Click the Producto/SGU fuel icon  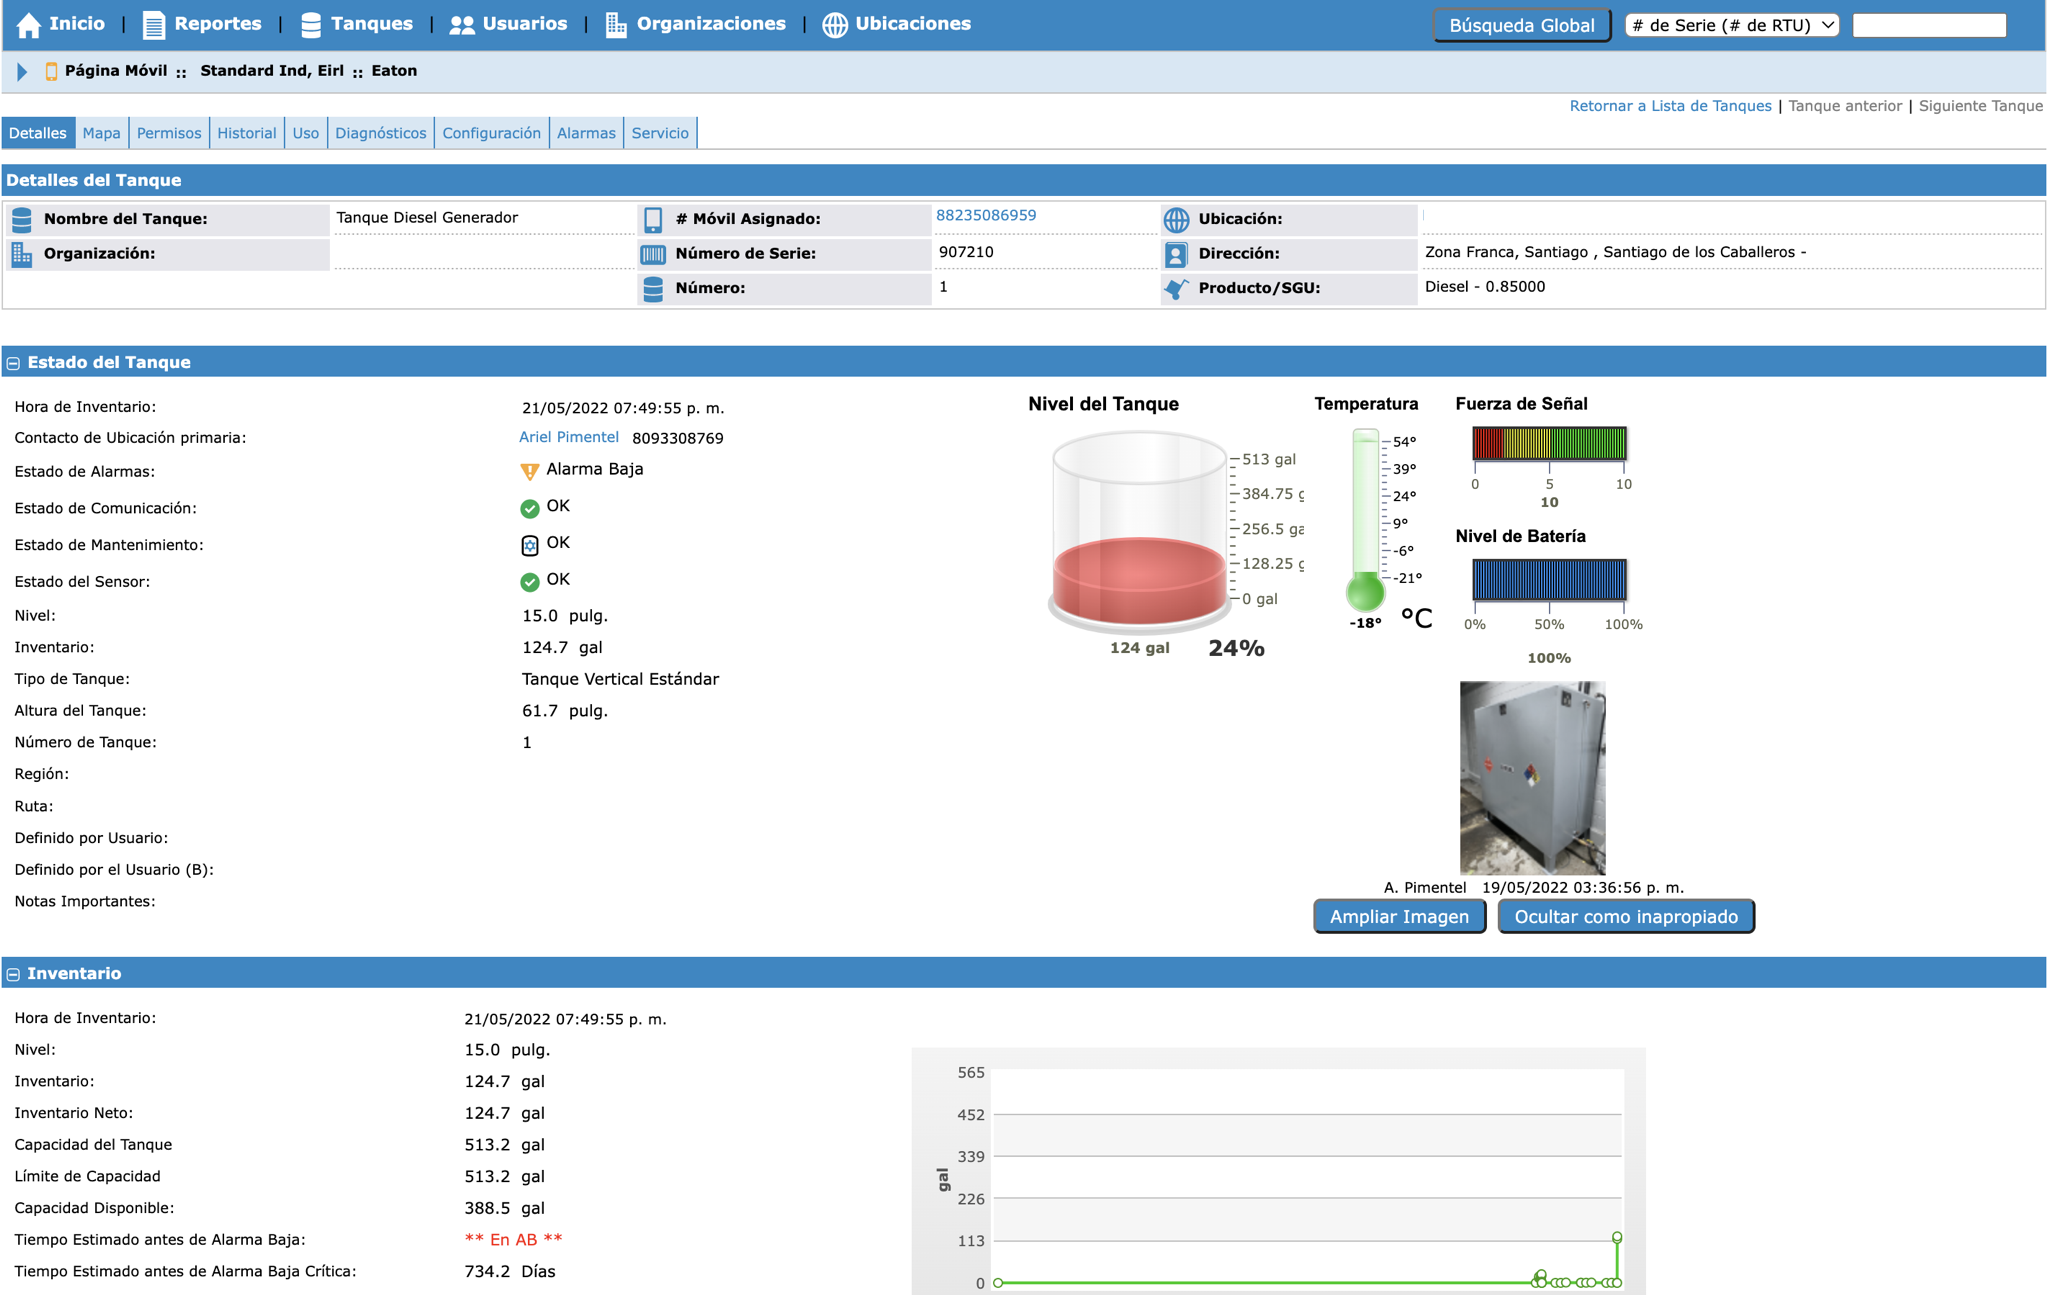click(1176, 289)
